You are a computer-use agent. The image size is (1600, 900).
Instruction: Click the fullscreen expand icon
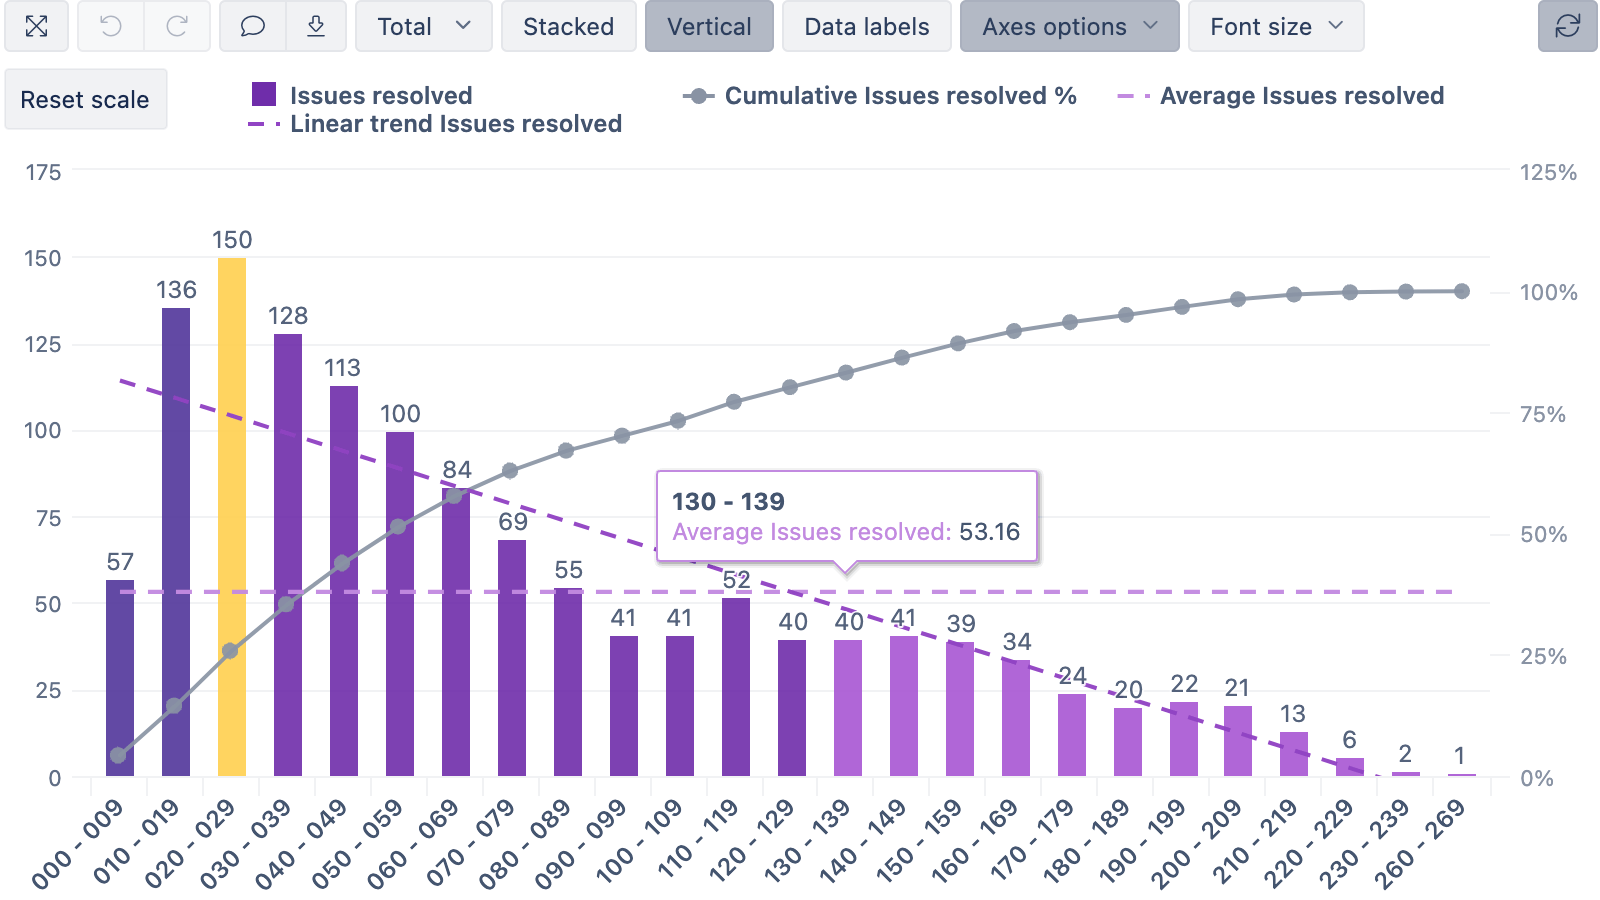[36, 27]
